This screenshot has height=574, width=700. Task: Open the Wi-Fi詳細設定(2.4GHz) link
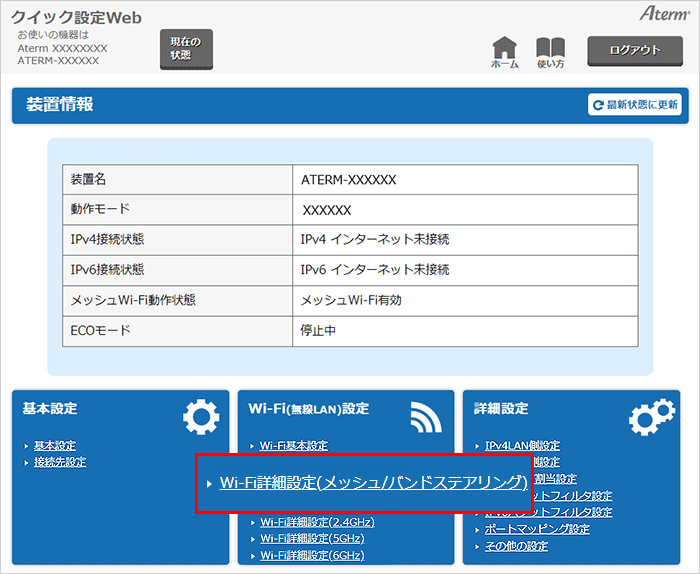(317, 522)
